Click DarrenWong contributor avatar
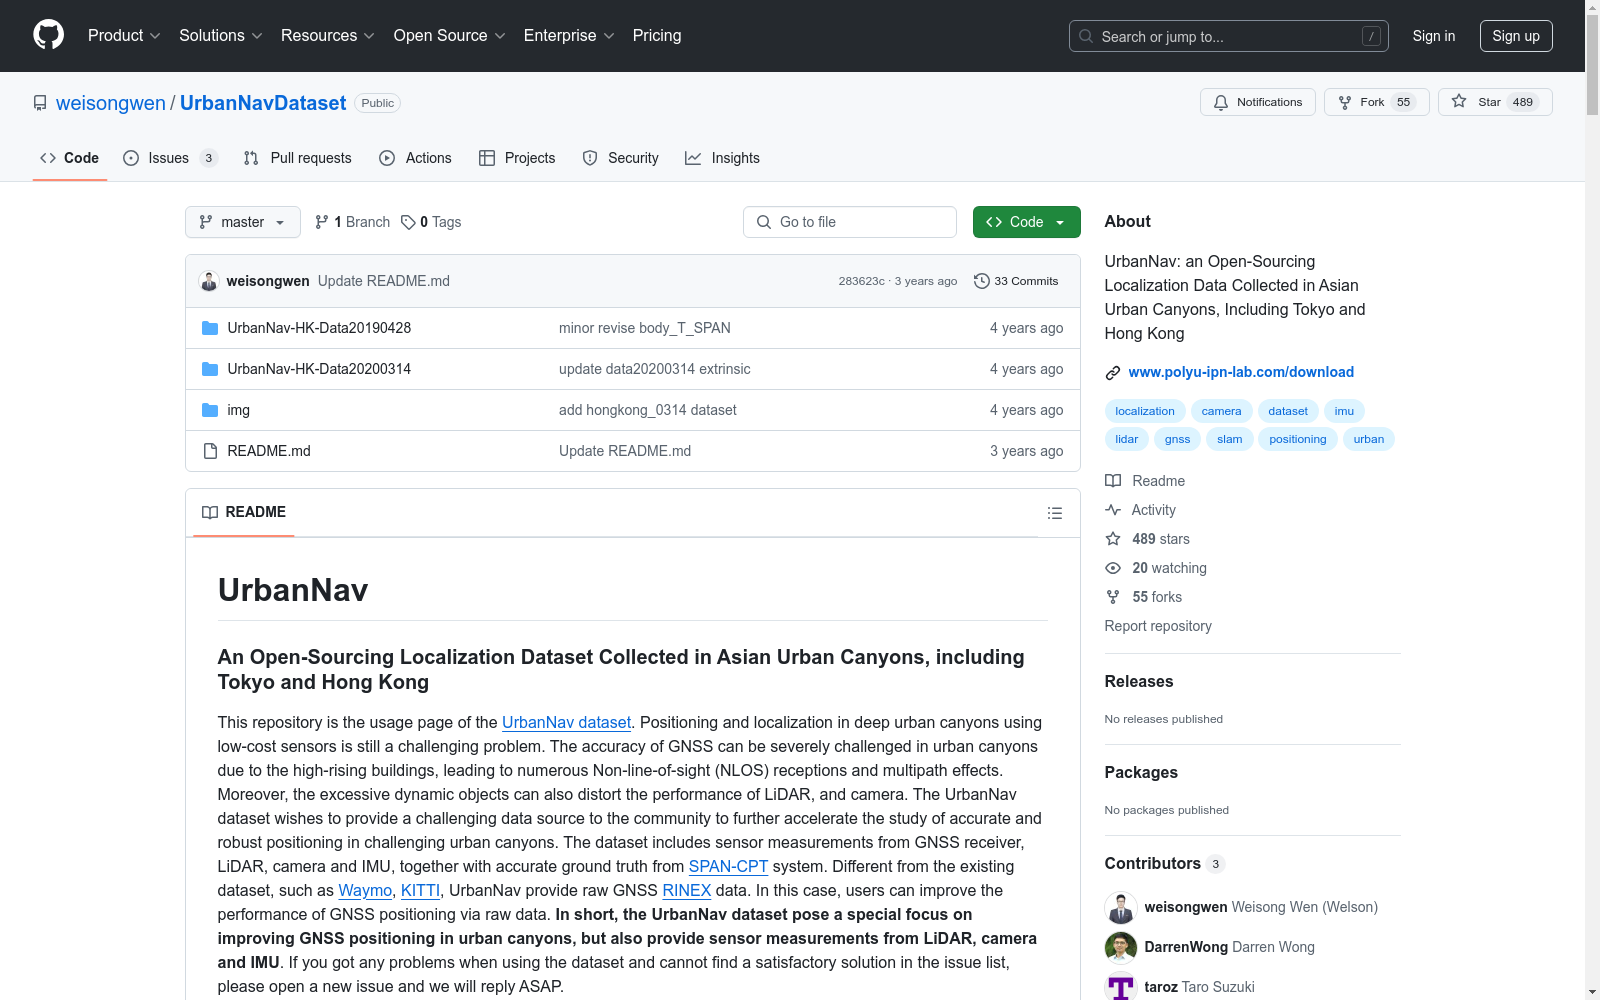1600x1000 pixels. pyautogui.click(x=1121, y=947)
